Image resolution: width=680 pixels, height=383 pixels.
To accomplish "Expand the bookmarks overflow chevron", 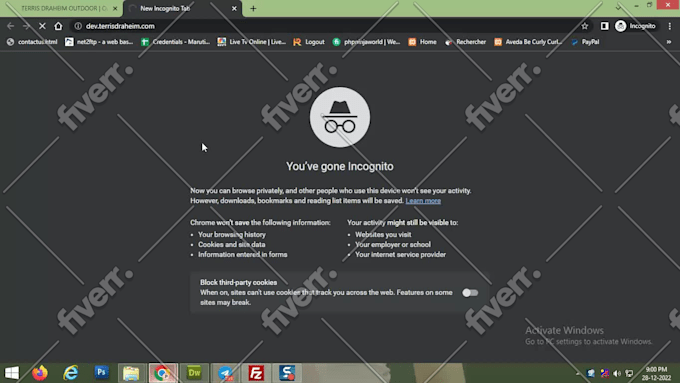I will coord(669,42).
